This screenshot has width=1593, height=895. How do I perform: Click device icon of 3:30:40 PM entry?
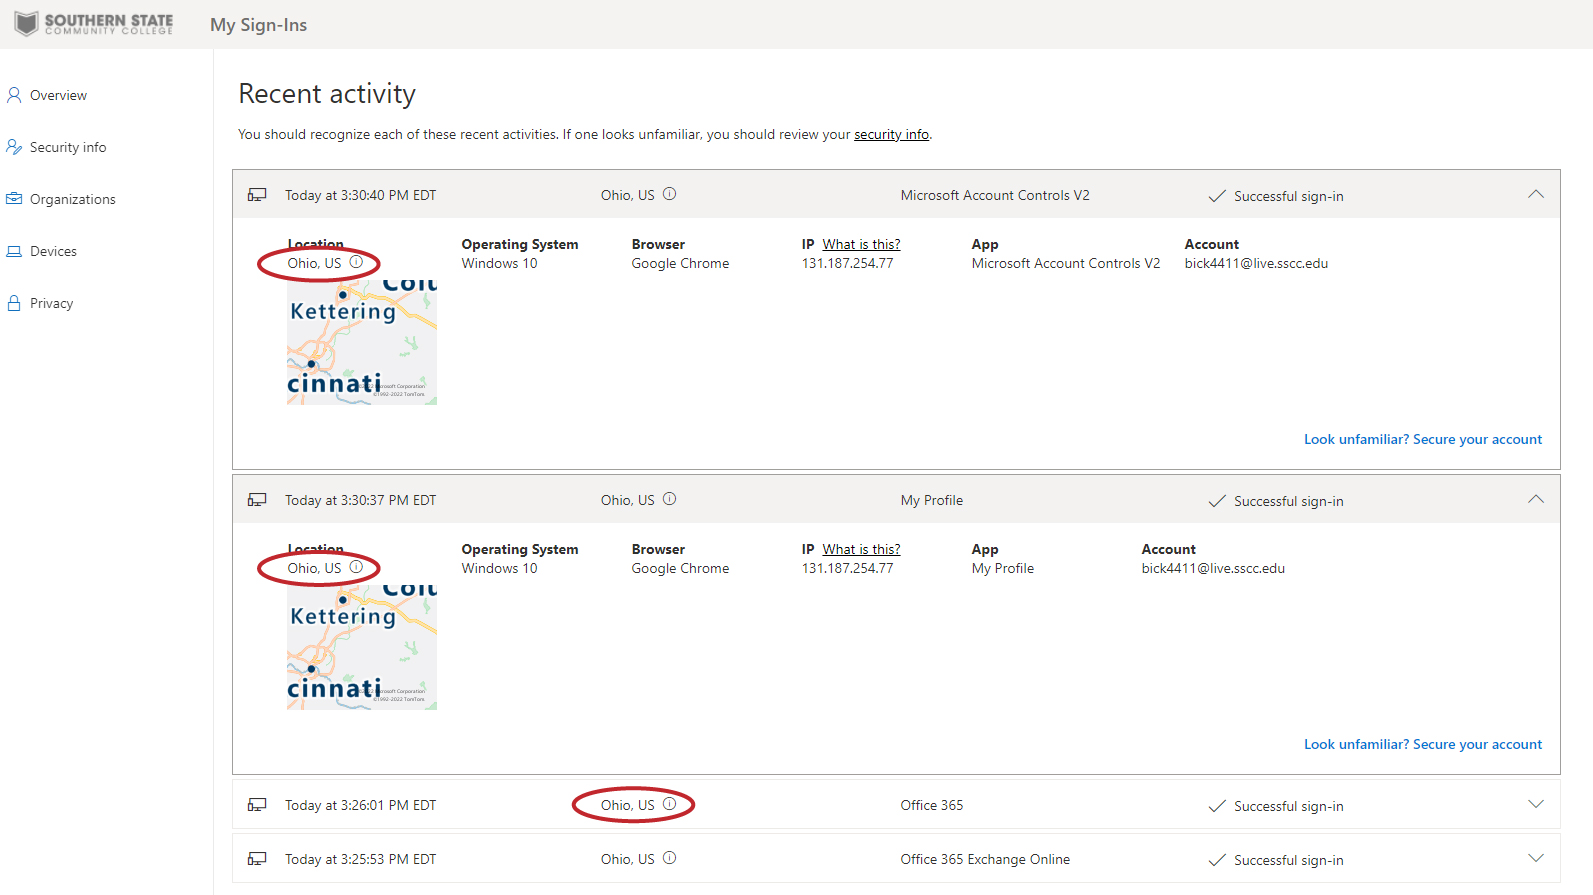pos(257,195)
